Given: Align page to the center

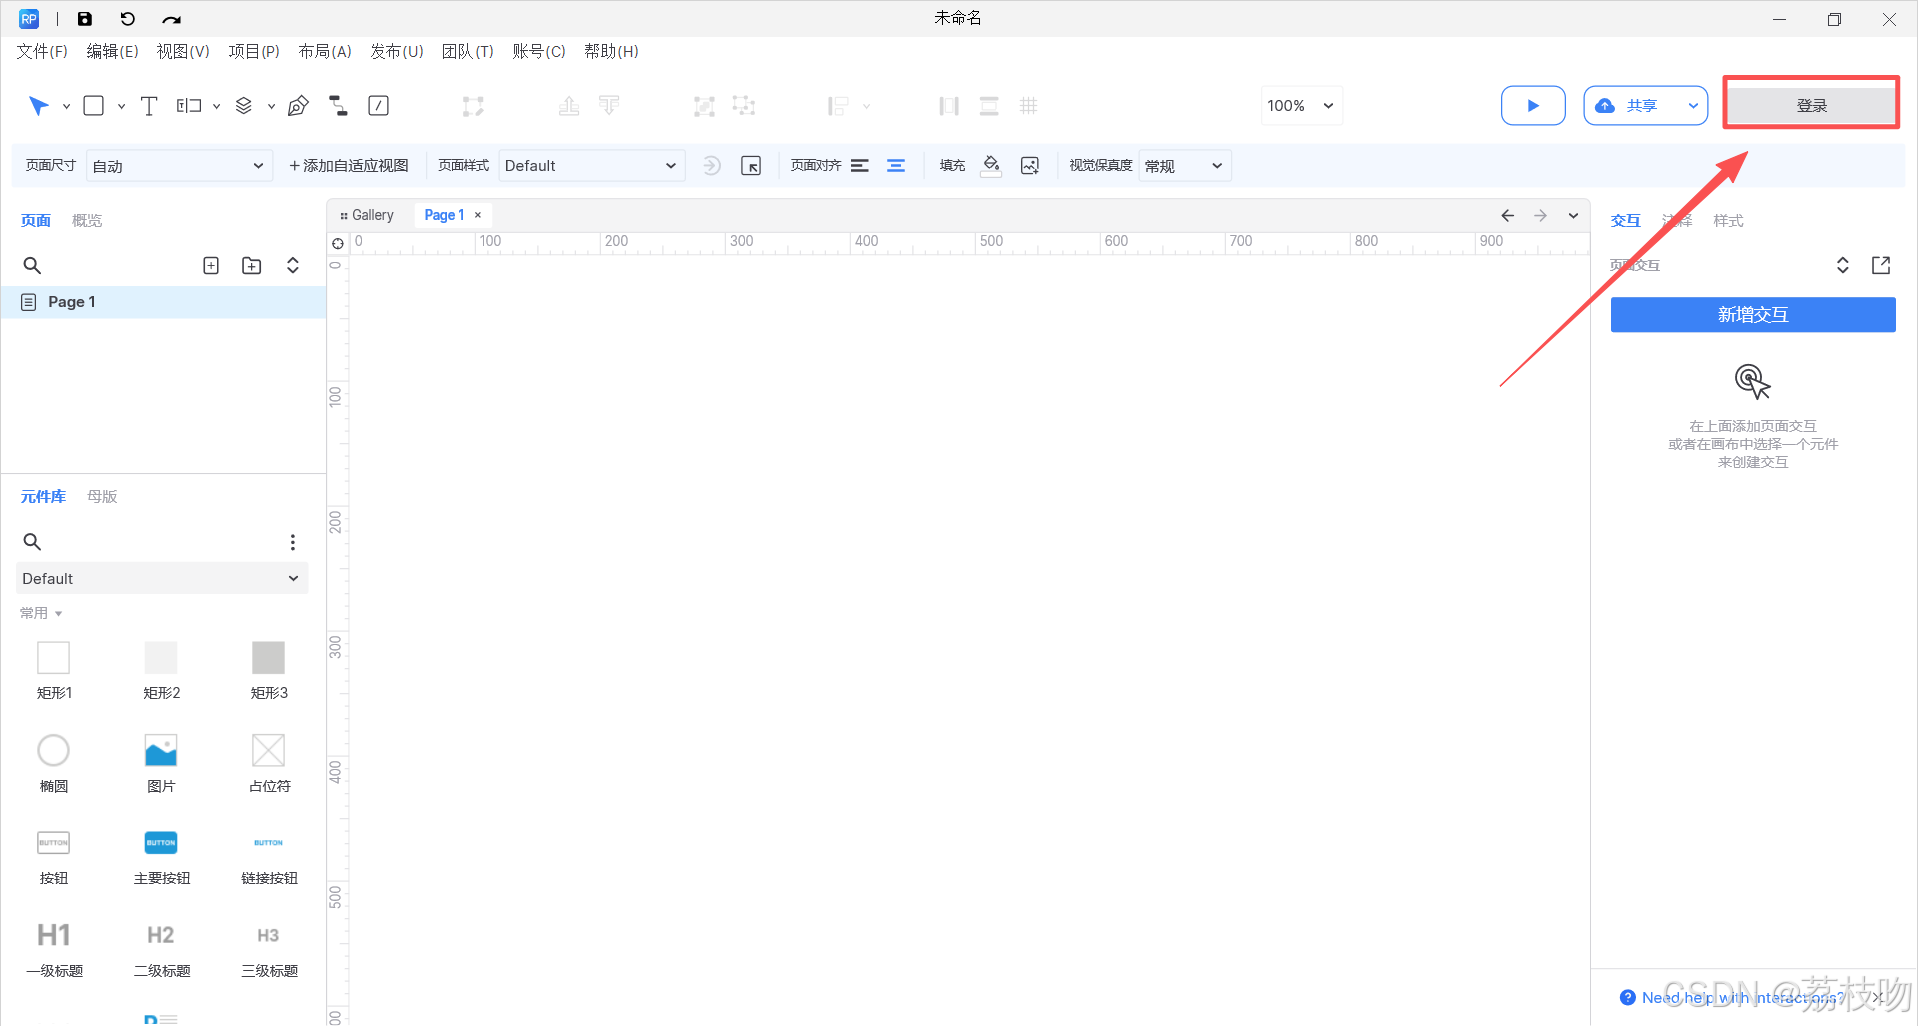Looking at the screenshot, I should coord(896,166).
